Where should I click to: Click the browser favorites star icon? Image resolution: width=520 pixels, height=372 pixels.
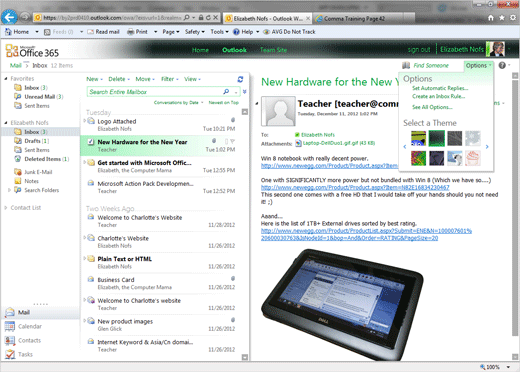point(502,18)
